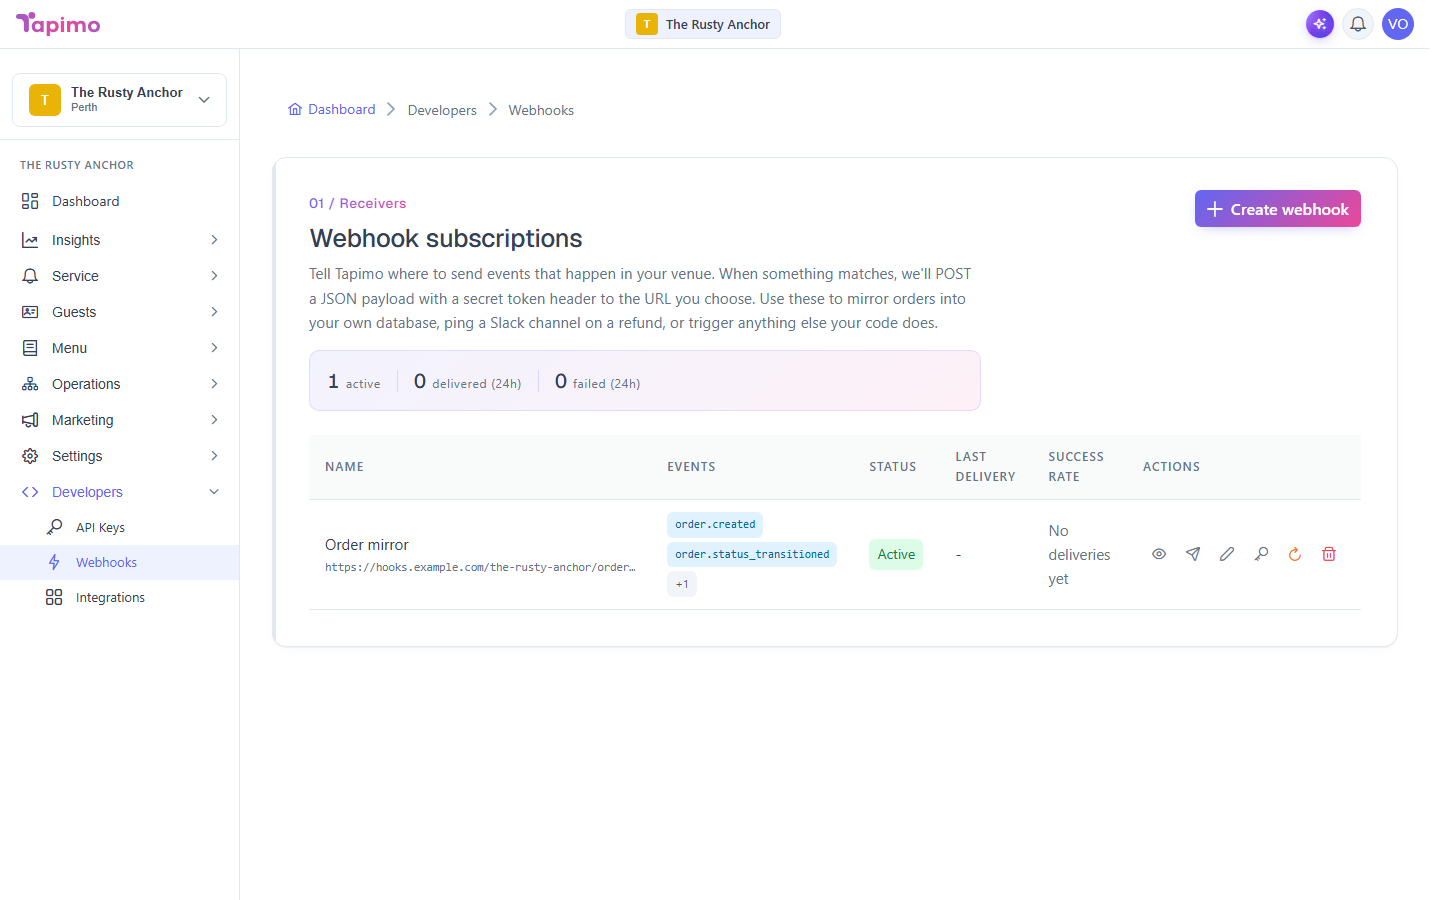Click the Integrations grid icon
The height and width of the screenshot is (900, 1440).
54,597
